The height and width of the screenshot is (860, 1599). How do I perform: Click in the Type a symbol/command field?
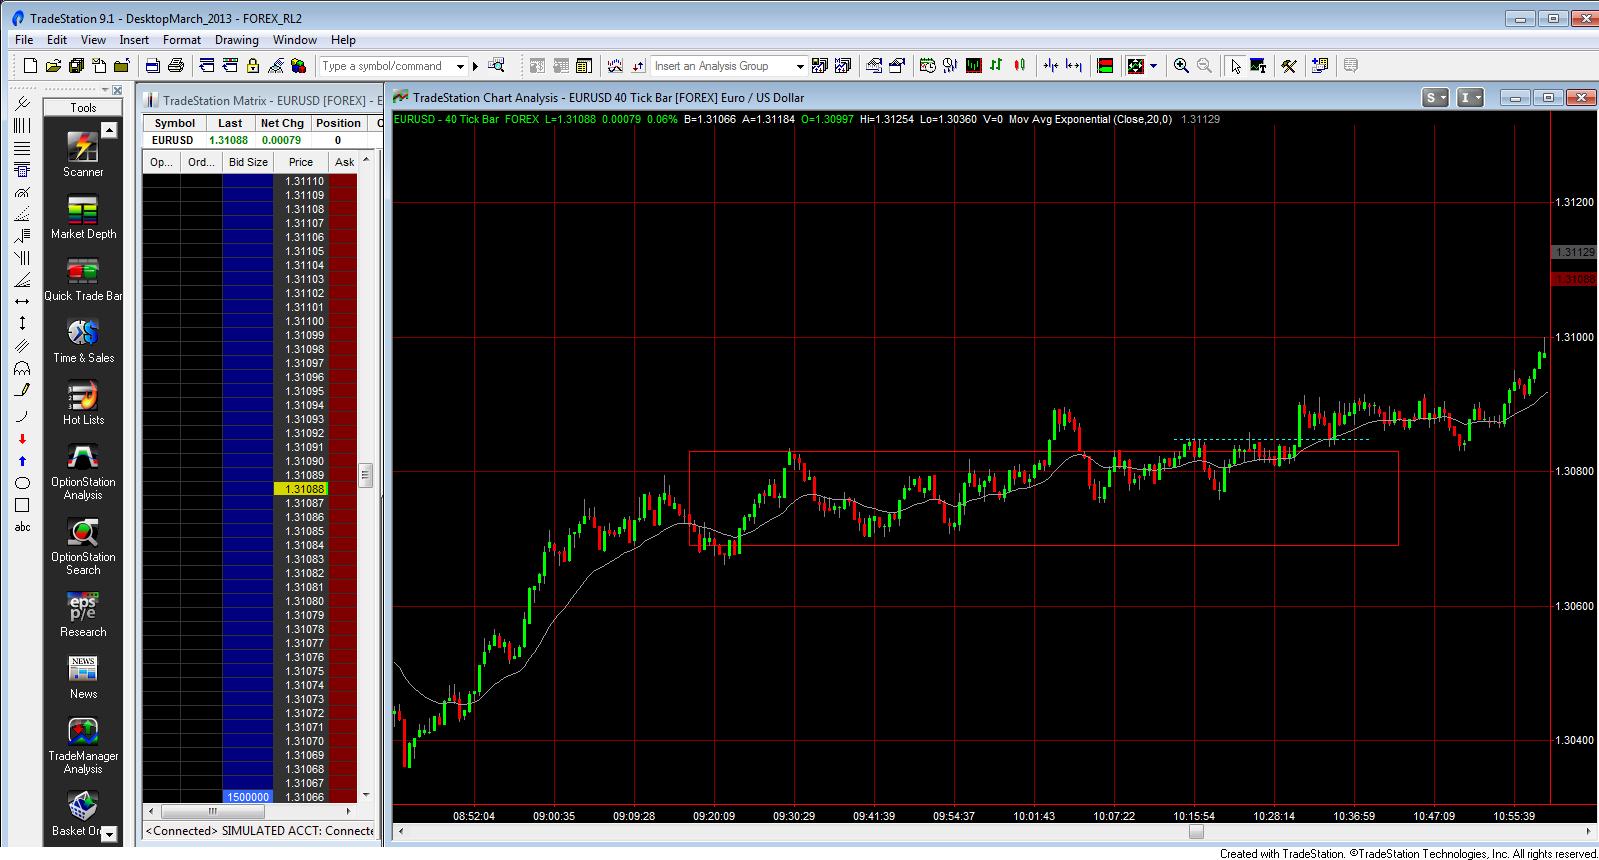pos(387,66)
